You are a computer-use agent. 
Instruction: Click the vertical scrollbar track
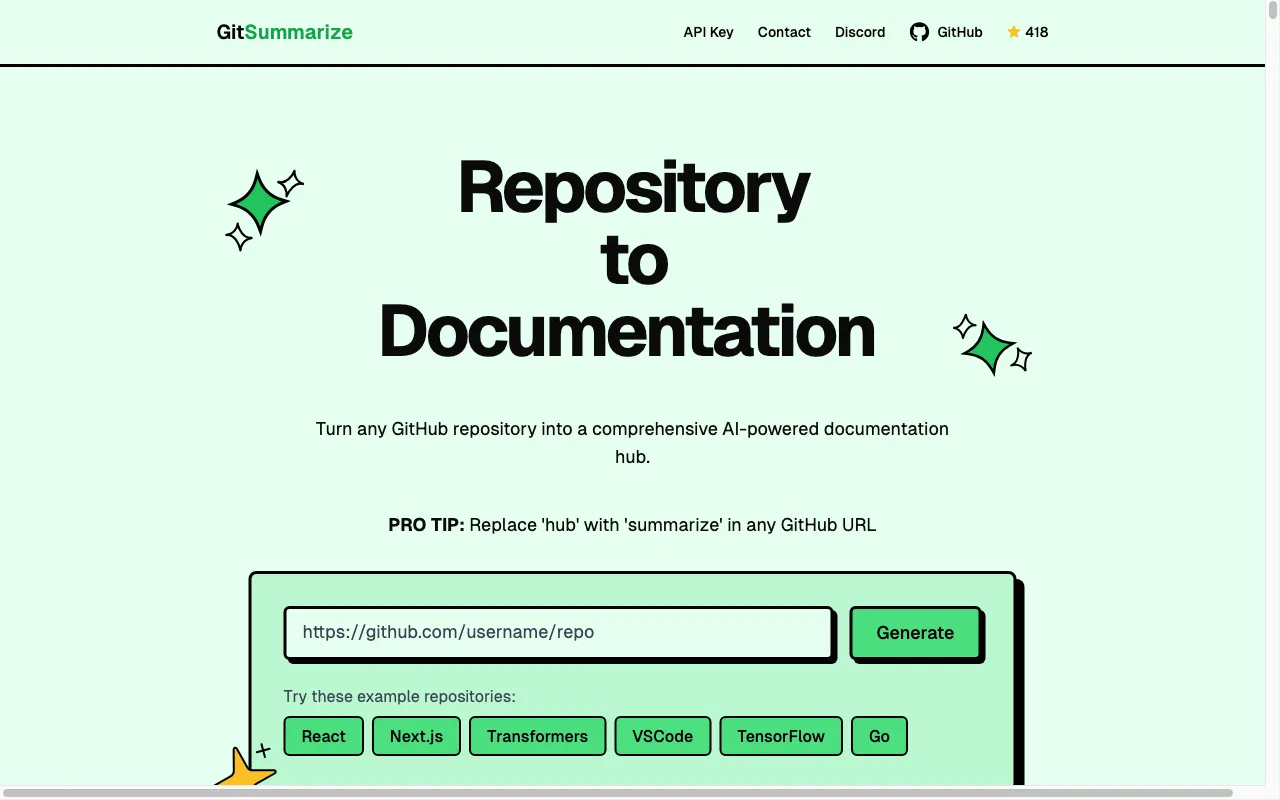1272,393
